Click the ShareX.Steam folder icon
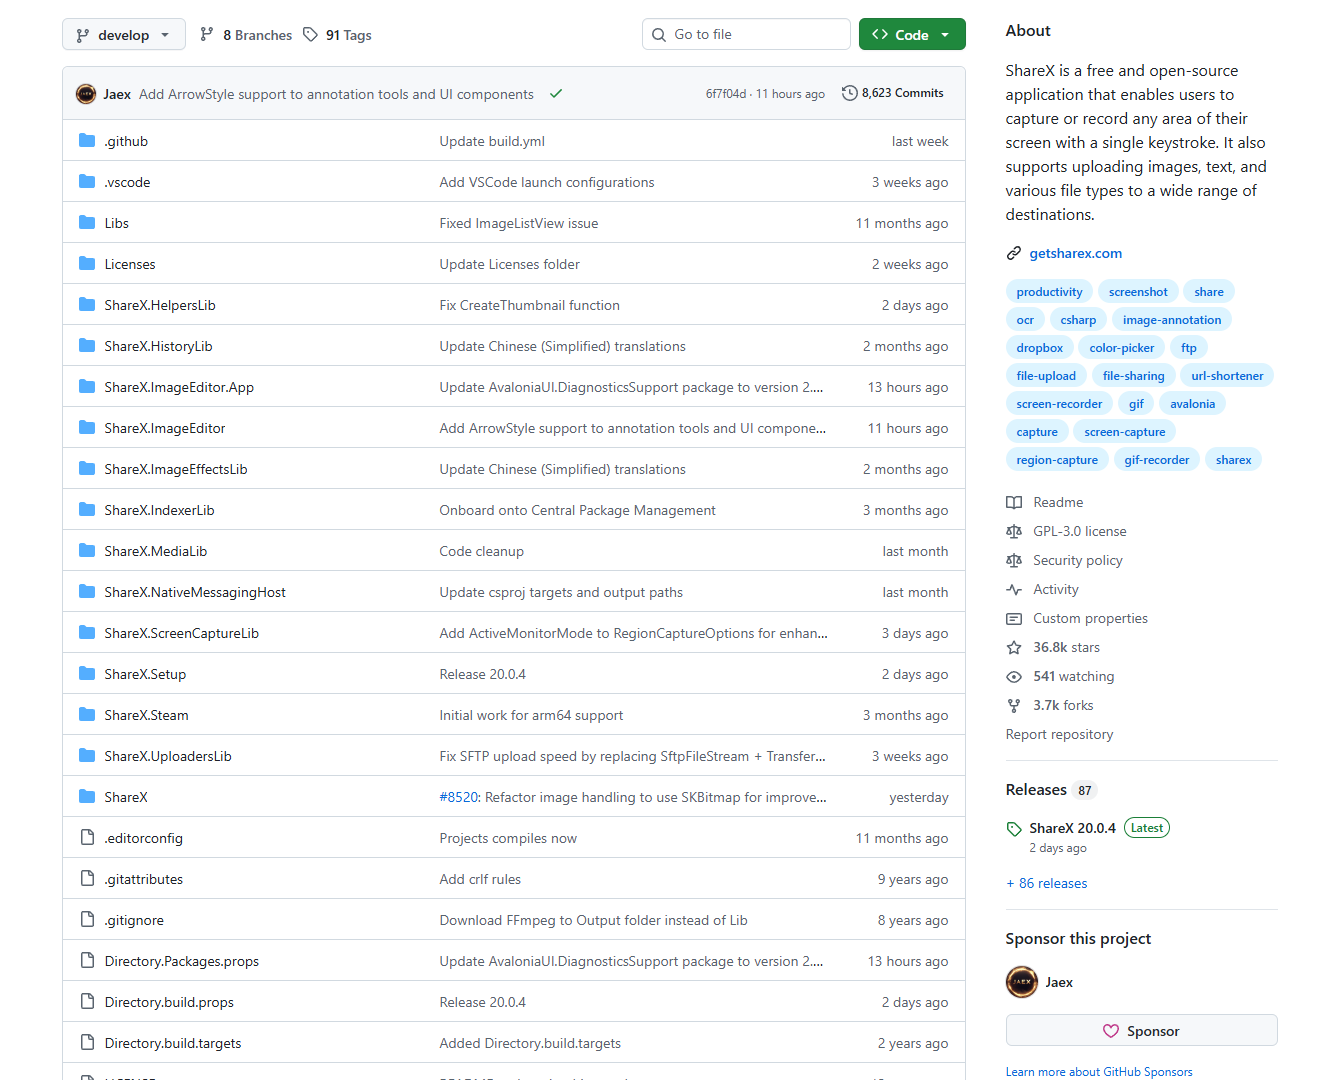 pyautogui.click(x=87, y=715)
